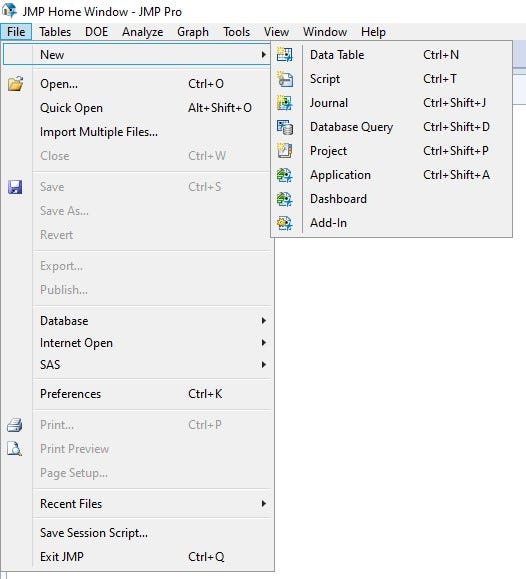Click the Alt+Shift+O shortcut text
526x579 pixels.
(220, 108)
